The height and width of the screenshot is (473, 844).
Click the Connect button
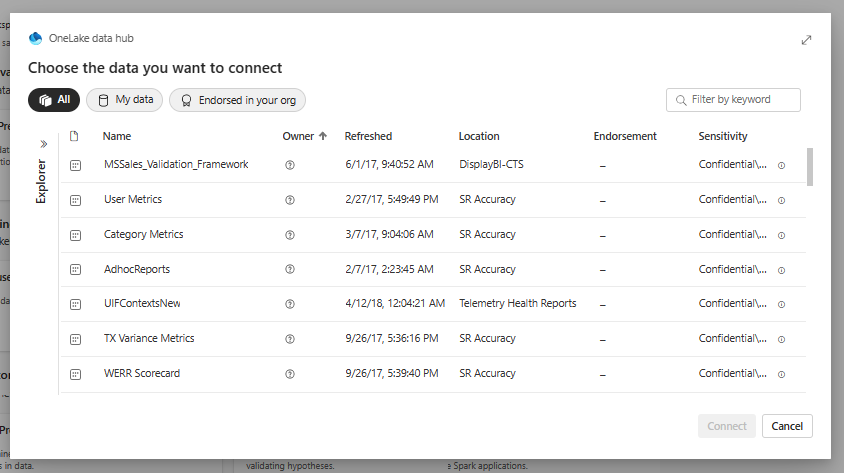tap(727, 426)
